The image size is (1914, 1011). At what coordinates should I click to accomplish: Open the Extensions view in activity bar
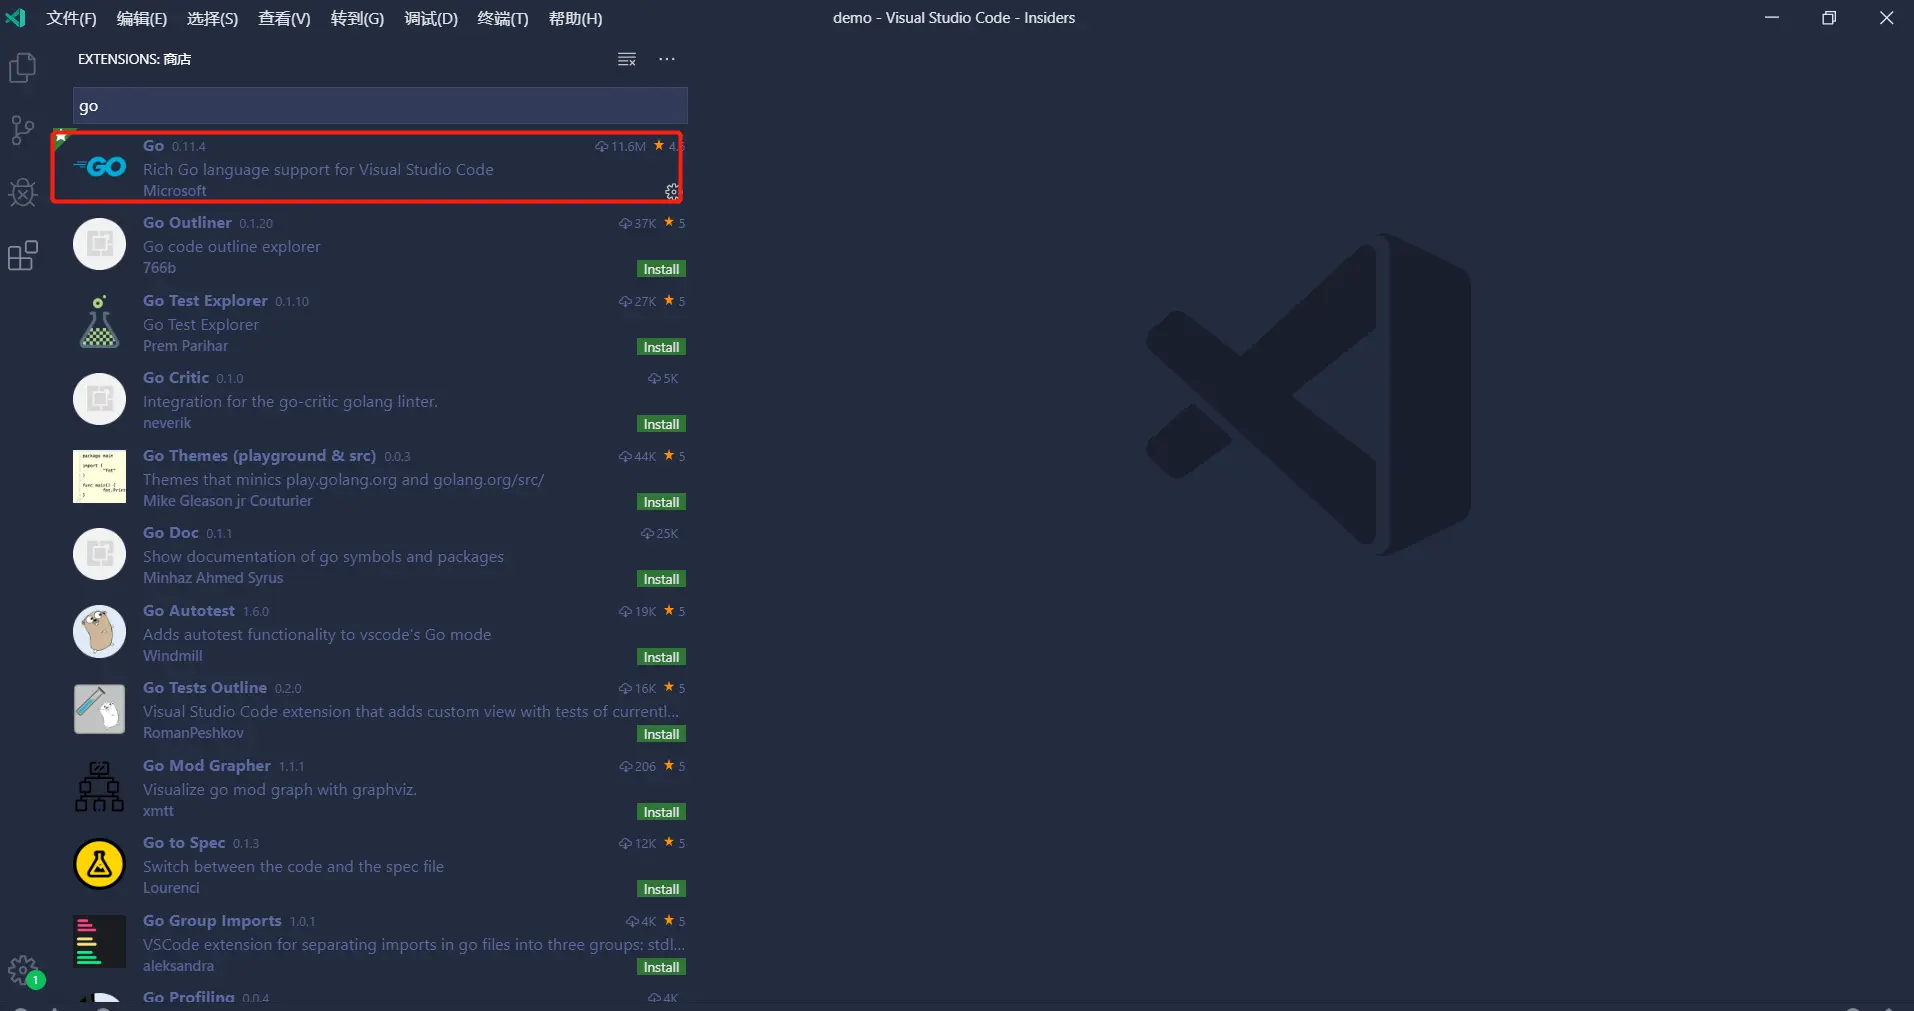(22, 256)
